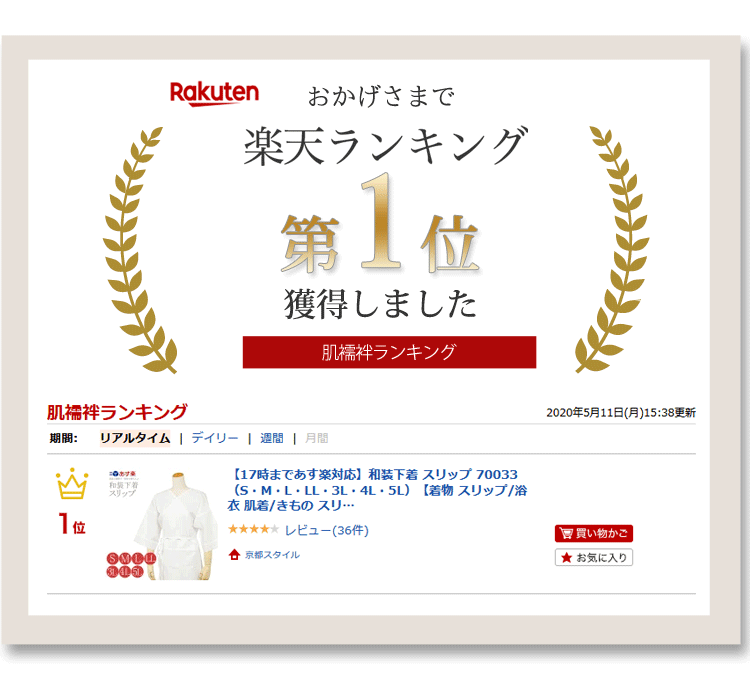Switch to the デイリー ranking tab

pyautogui.click(x=215, y=438)
